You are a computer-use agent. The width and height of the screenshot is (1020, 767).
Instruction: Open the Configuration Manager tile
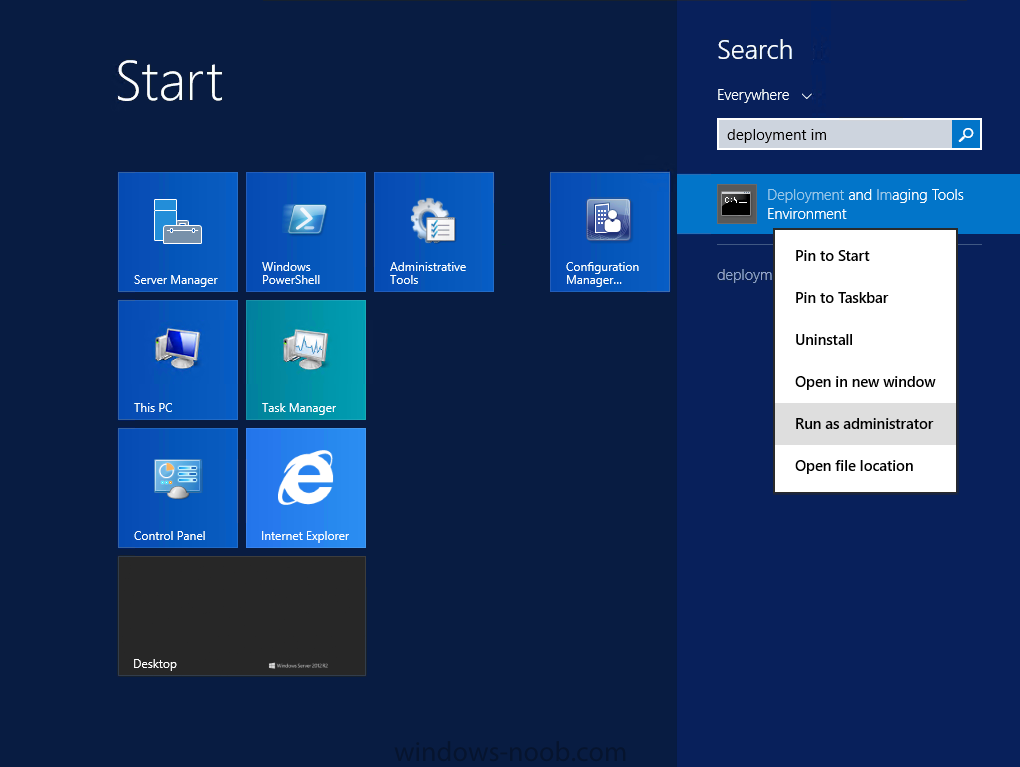610,232
